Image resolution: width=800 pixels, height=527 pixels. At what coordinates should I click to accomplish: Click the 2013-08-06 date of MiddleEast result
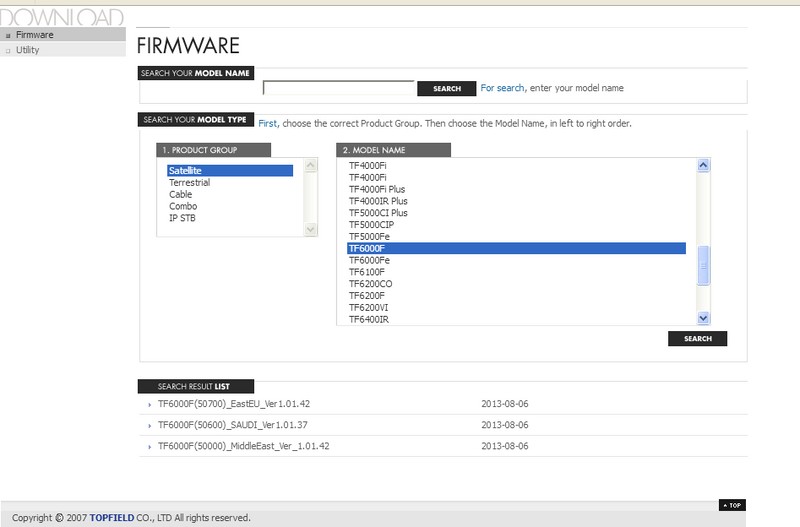(505, 446)
